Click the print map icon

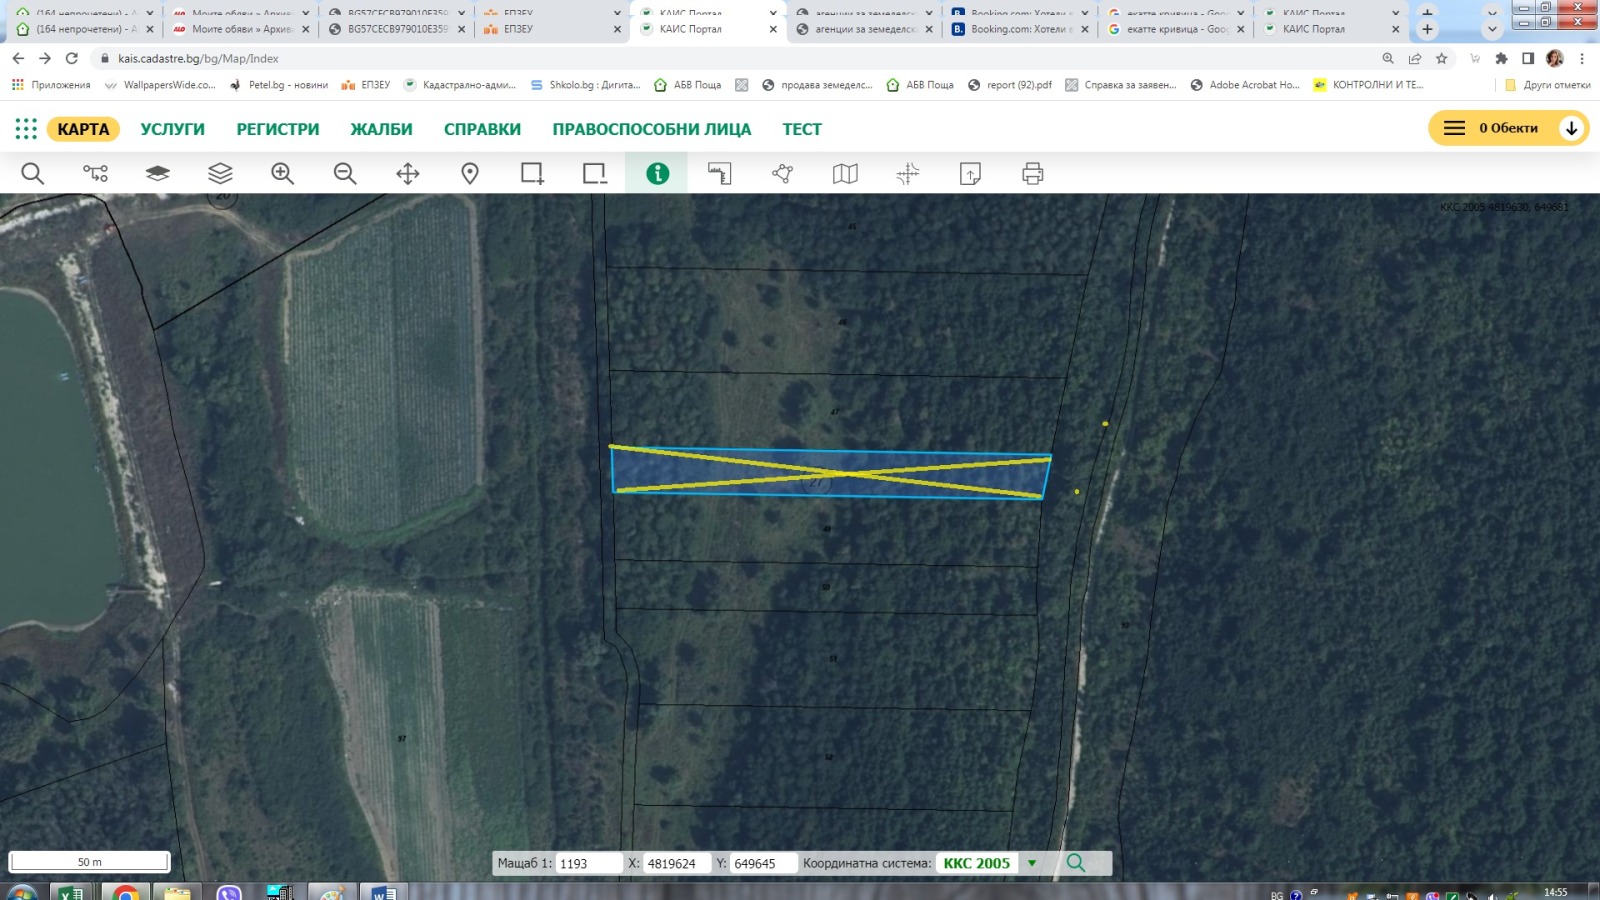1032,174
